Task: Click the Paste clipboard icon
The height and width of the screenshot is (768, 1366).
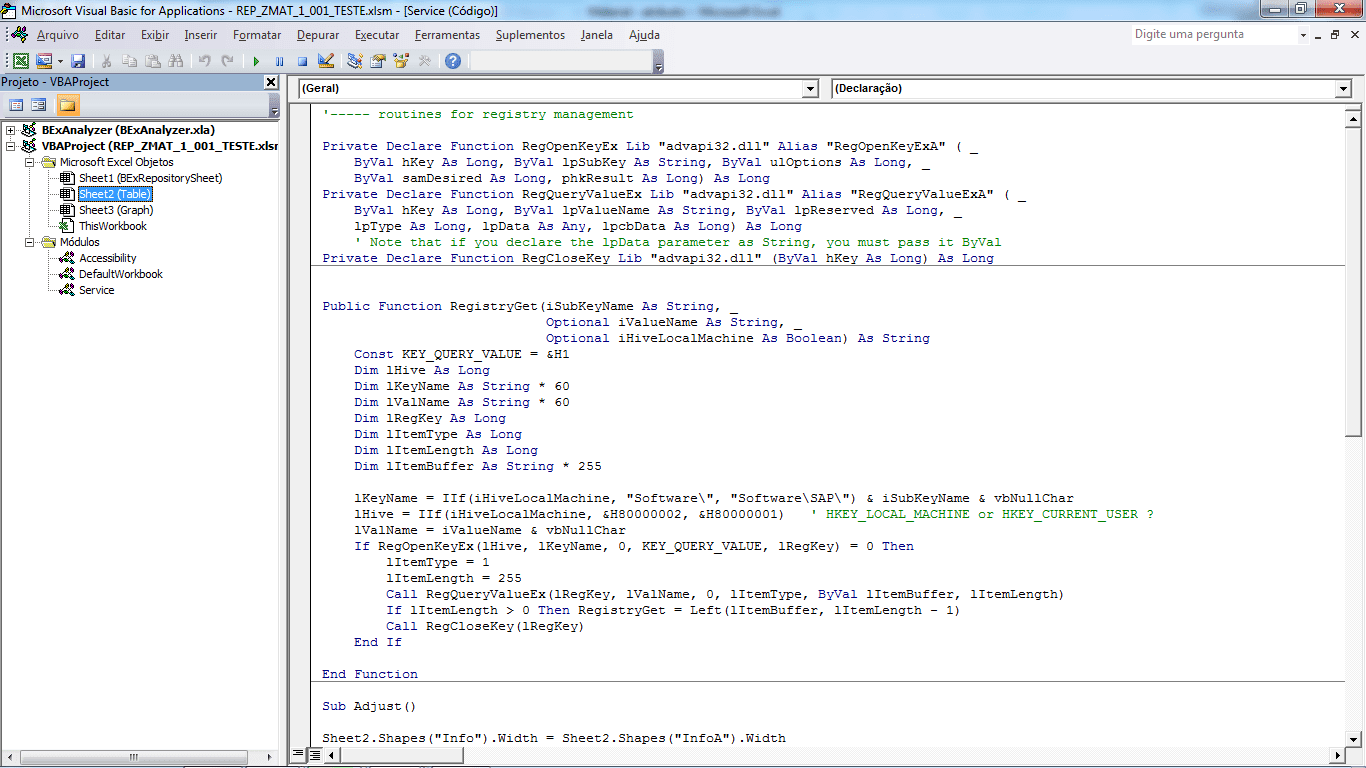Action: coord(153,61)
